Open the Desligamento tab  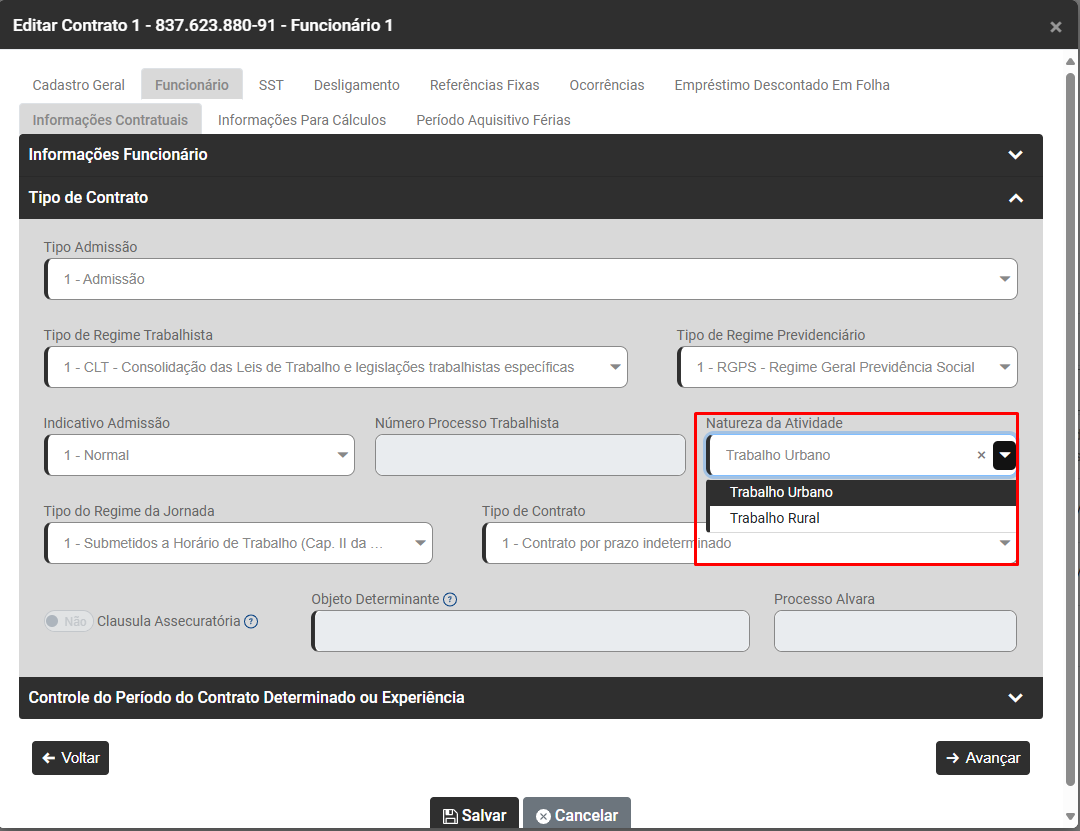356,85
